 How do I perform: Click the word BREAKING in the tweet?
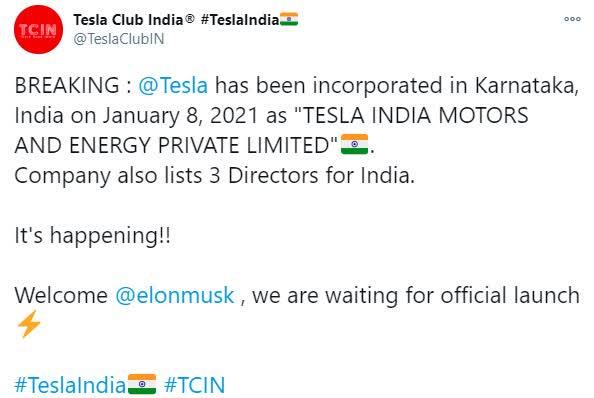point(67,85)
